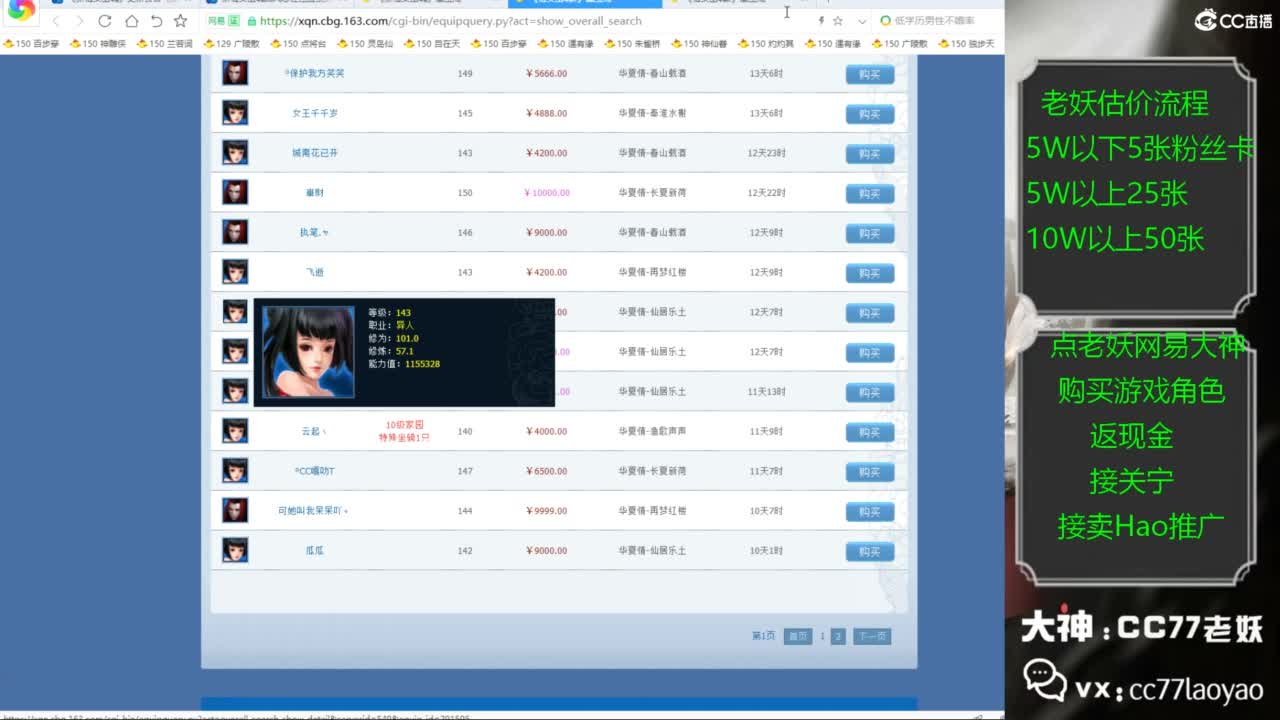This screenshot has height=720, width=1280.
Task: Click the '10天1时' remaining time text
Action: click(767, 550)
